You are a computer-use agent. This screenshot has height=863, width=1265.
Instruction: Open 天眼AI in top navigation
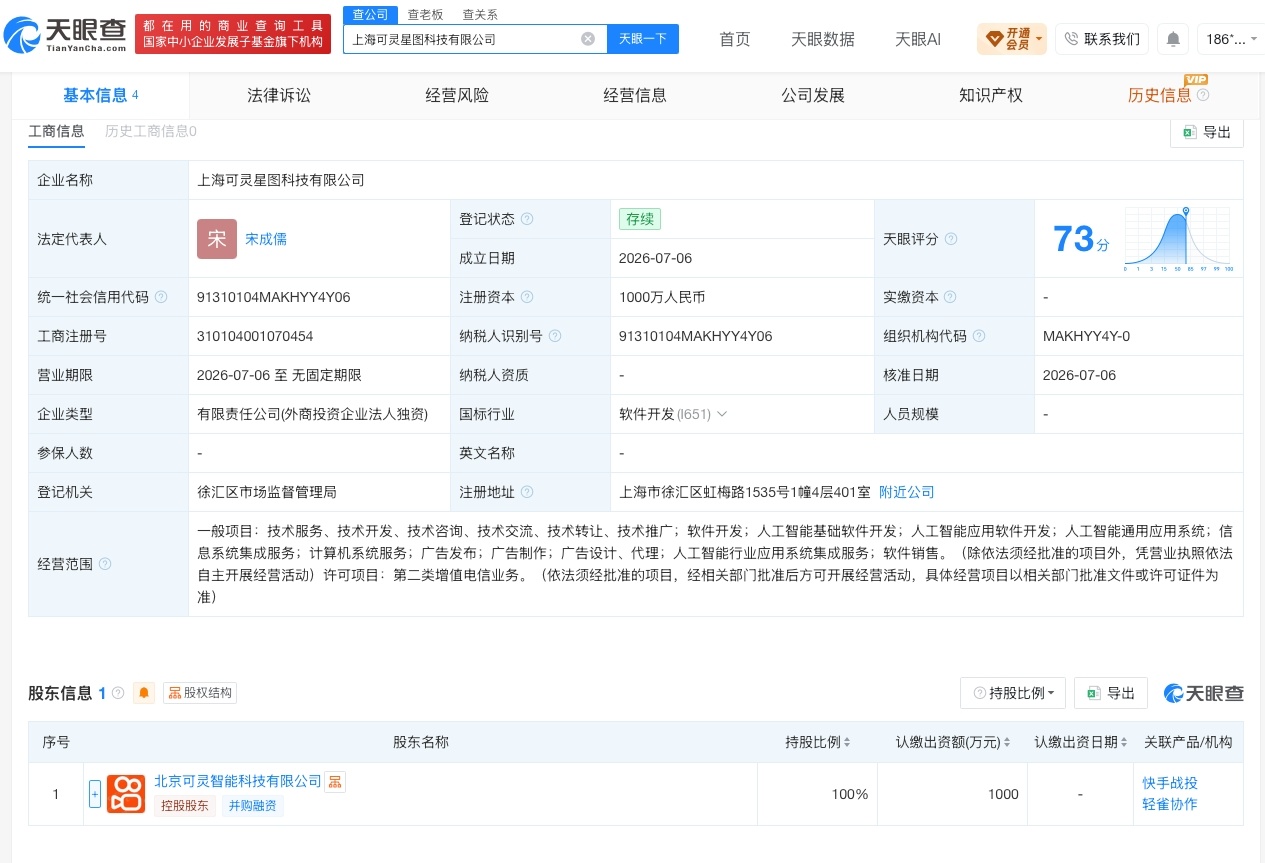[x=918, y=39]
